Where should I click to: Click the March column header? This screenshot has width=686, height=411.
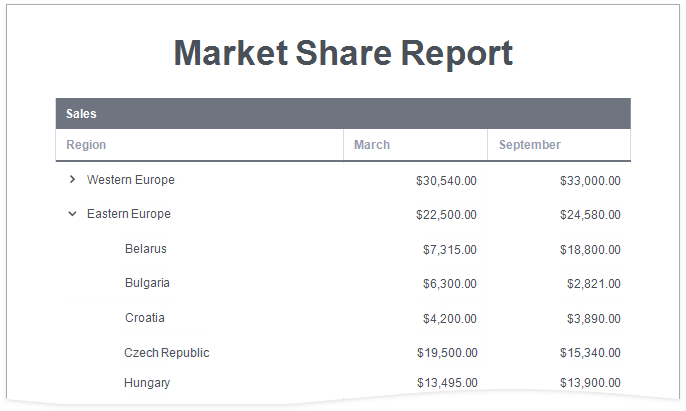372,145
